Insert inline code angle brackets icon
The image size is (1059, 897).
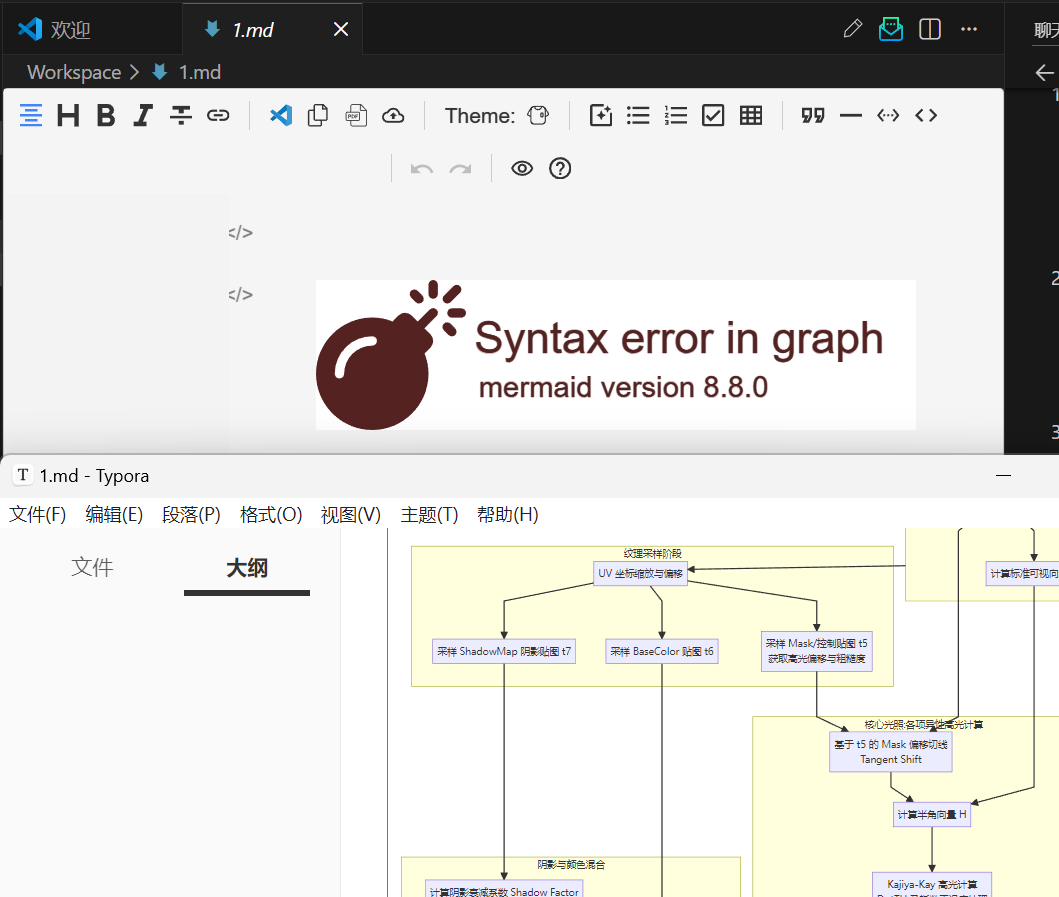tap(926, 116)
